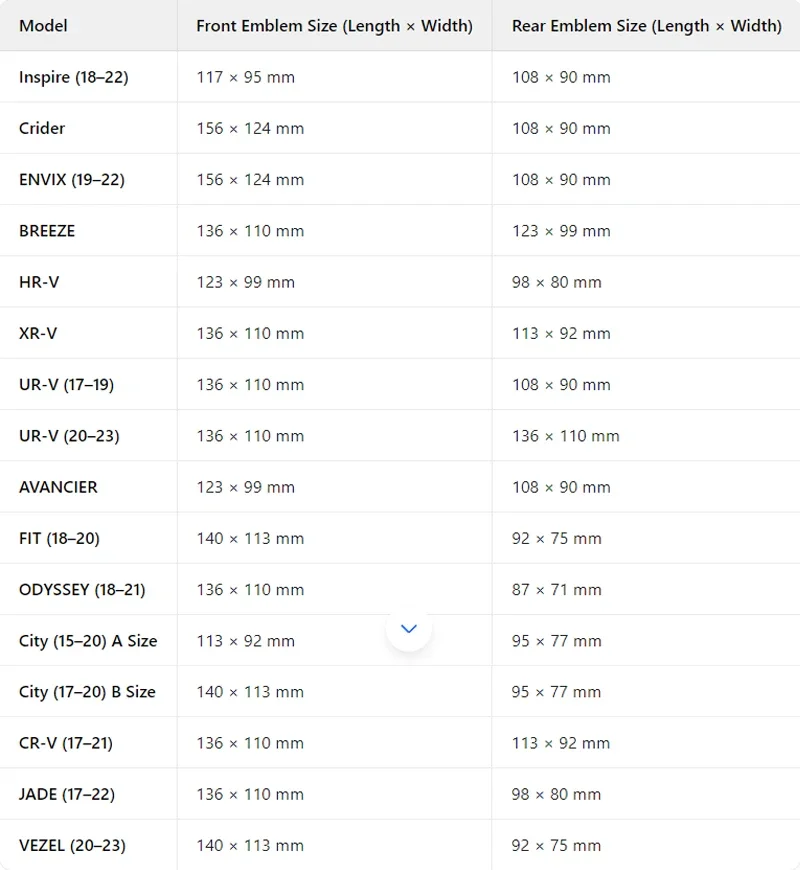Click the FIT (18–20) row label
800x870 pixels.
point(59,538)
